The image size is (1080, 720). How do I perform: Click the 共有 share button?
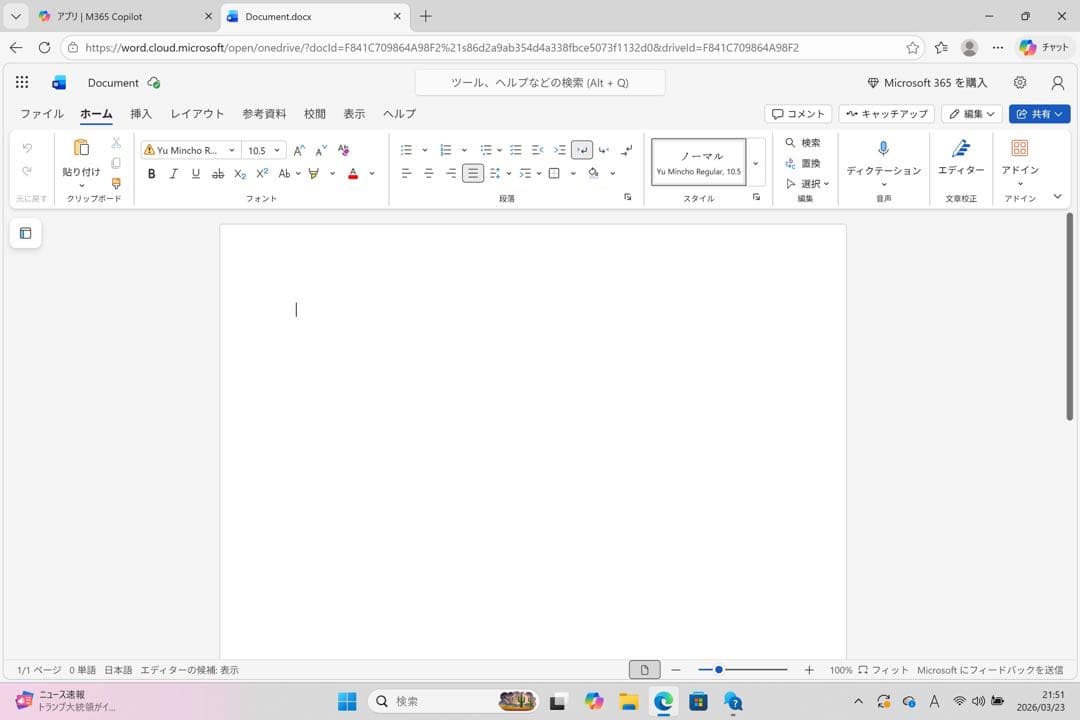pos(1039,114)
